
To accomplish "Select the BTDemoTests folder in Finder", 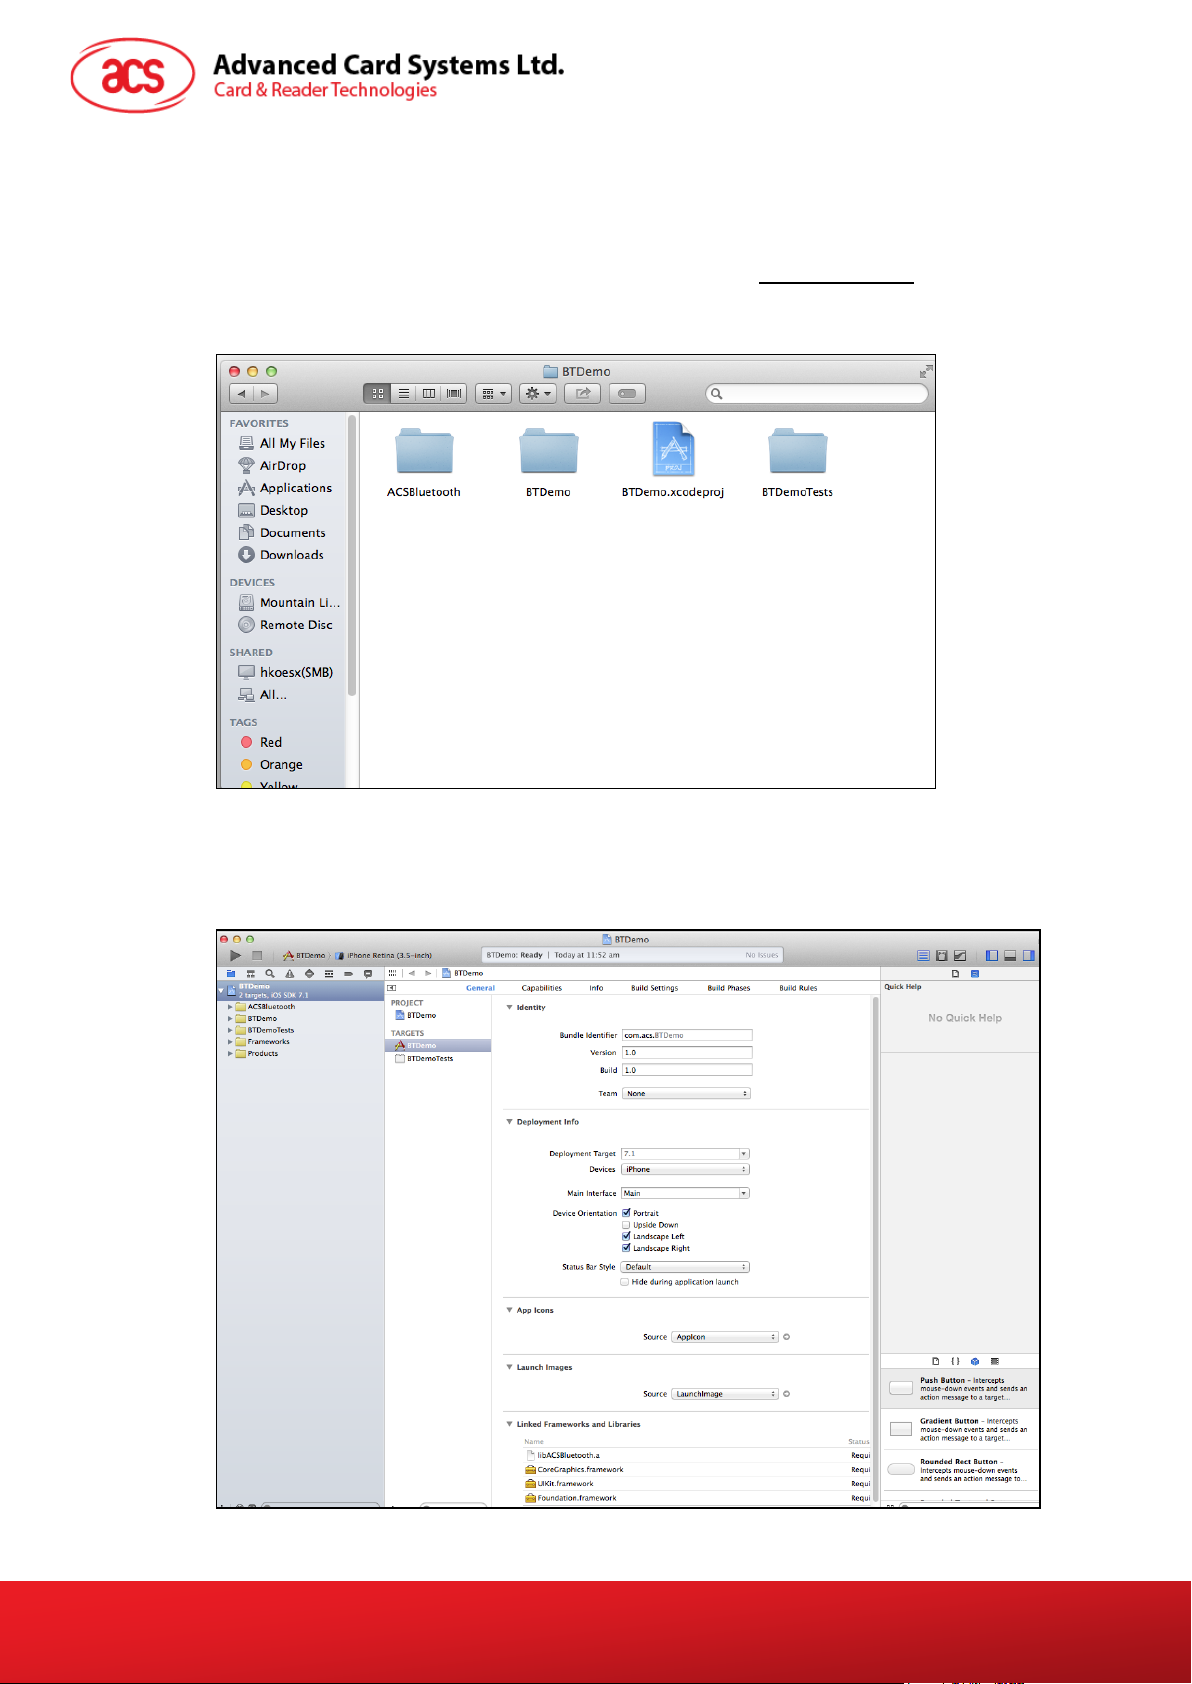I will coord(797,462).
